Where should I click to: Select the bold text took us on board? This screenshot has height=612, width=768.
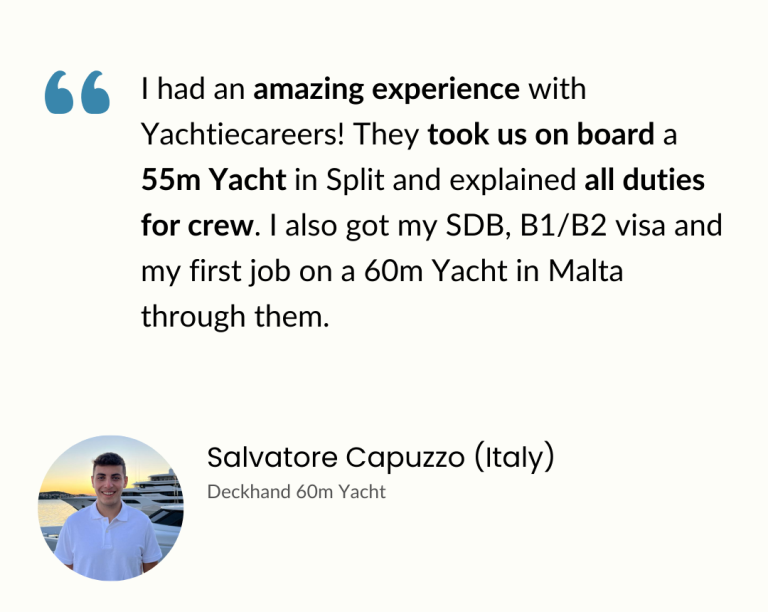point(541,134)
